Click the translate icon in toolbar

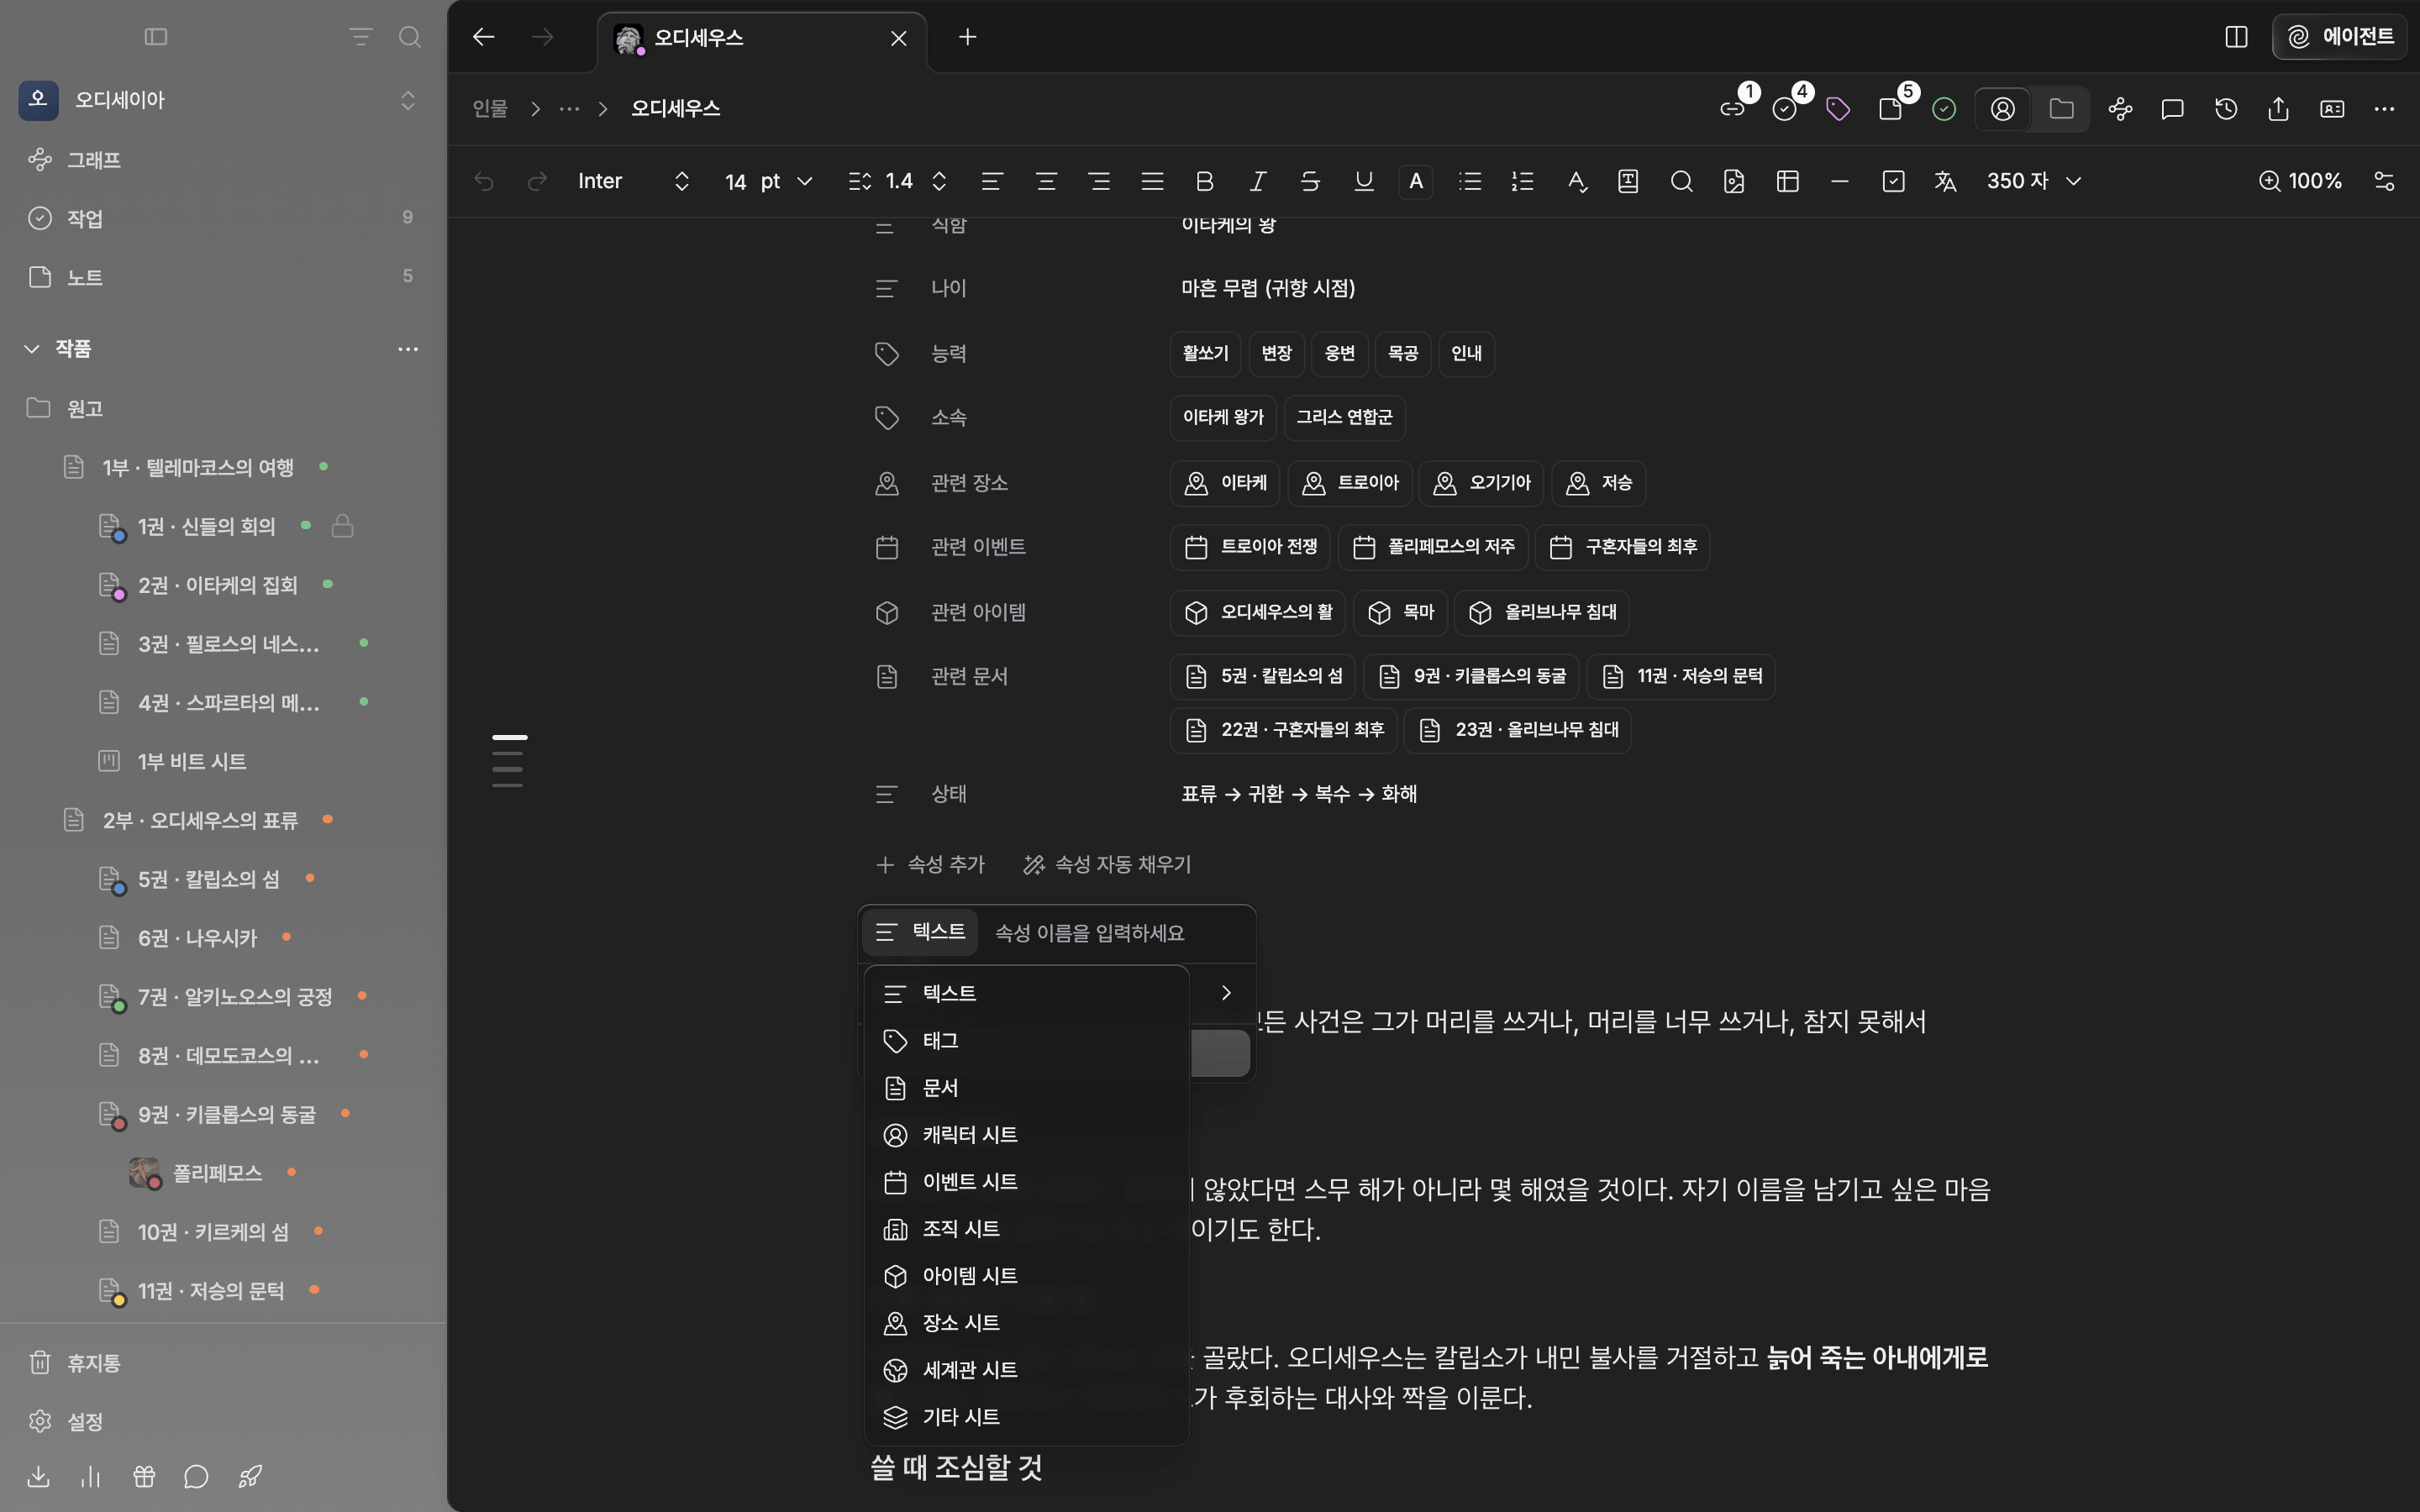[x=1945, y=181]
